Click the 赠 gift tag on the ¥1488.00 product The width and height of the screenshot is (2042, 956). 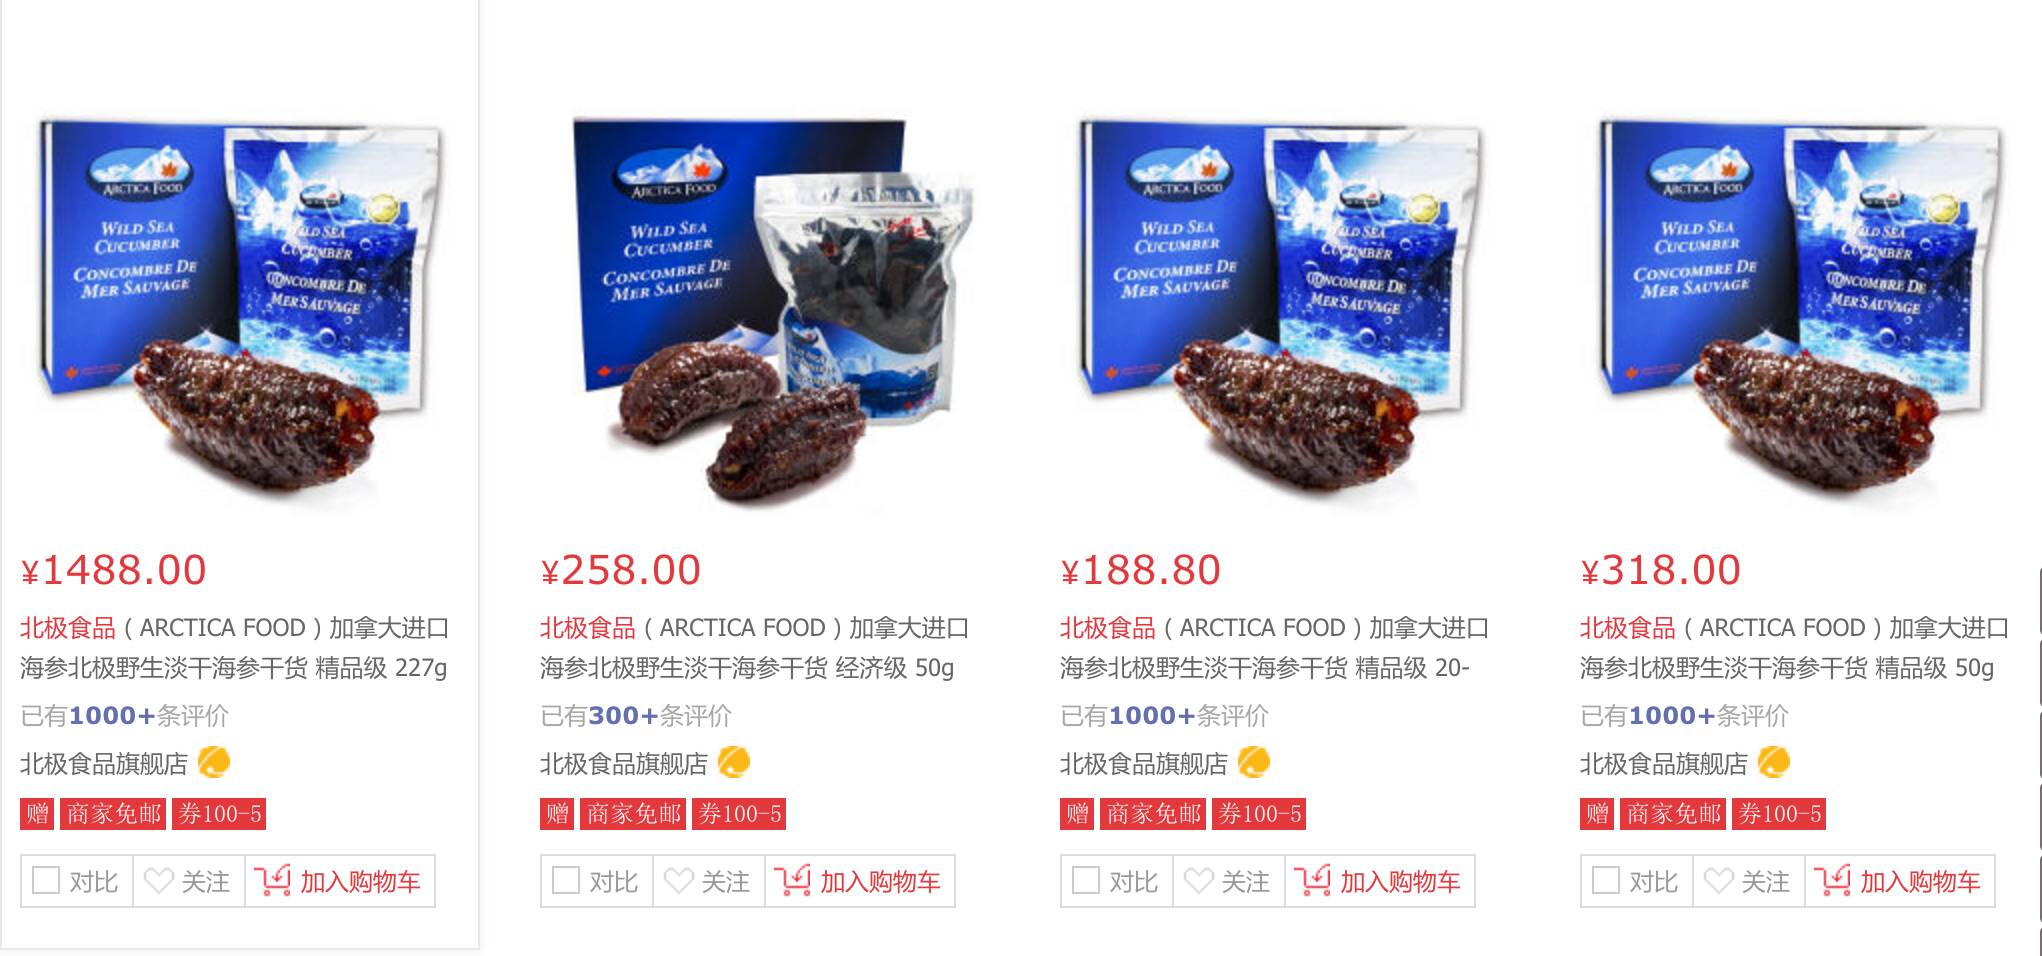(x=38, y=814)
